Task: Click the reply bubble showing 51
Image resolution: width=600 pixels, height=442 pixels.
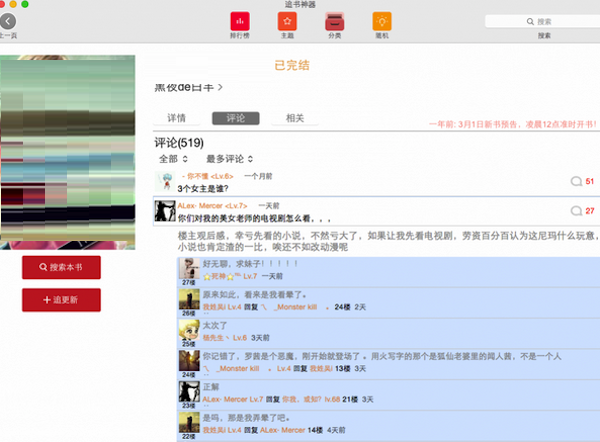Action: tap(582, 181)
